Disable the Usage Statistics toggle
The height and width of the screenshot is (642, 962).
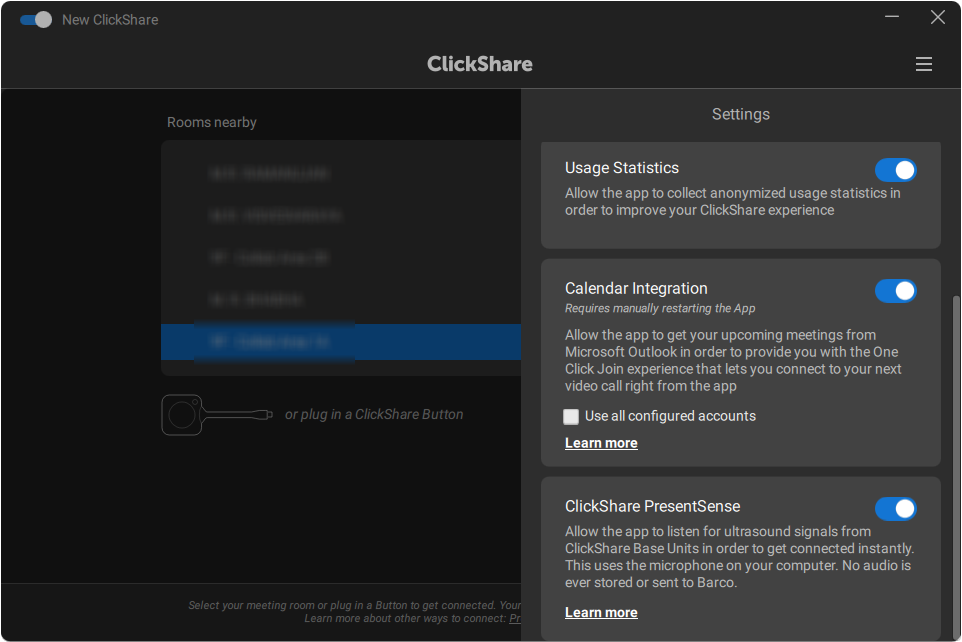point(895,170)
